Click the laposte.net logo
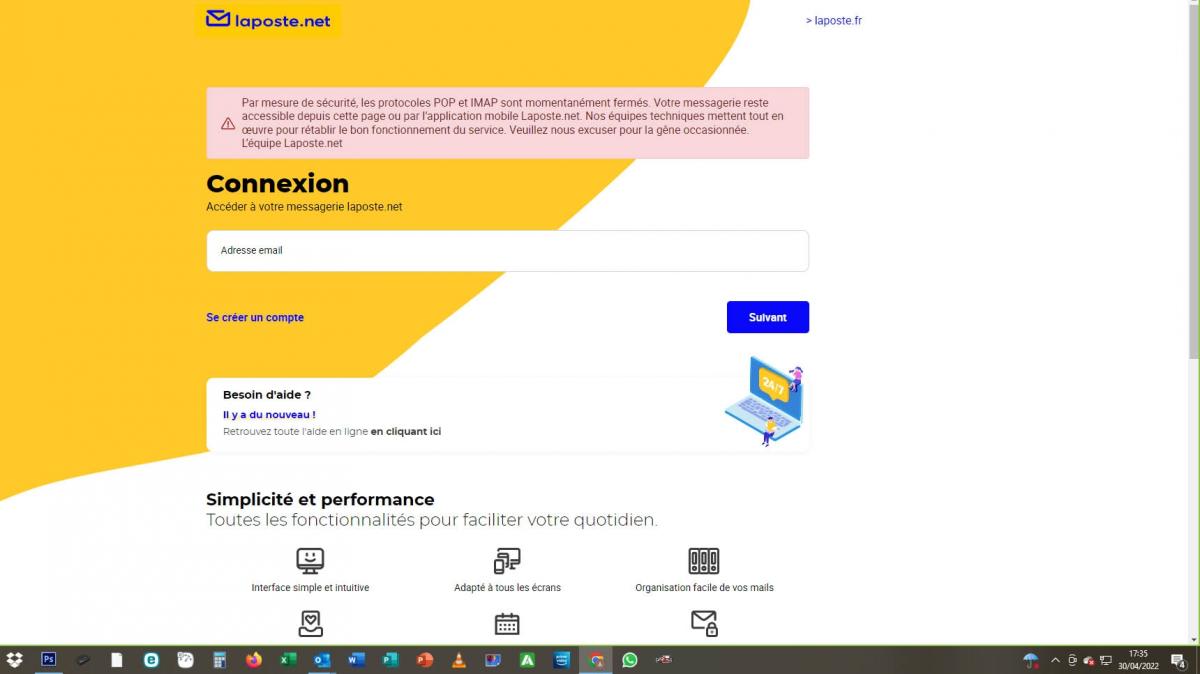This screenshot has width=1200, height=674. click(268, 20)
